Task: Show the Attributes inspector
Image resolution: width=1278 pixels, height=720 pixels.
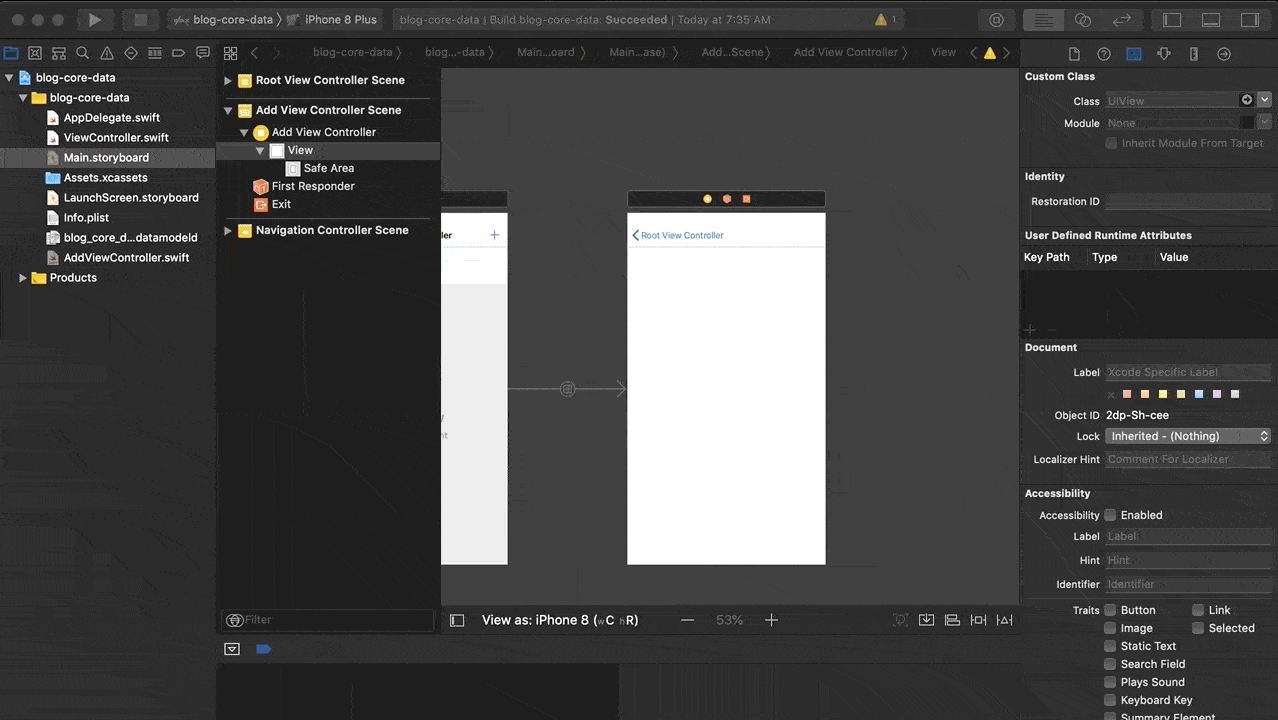Action: tap(1164, 54)
